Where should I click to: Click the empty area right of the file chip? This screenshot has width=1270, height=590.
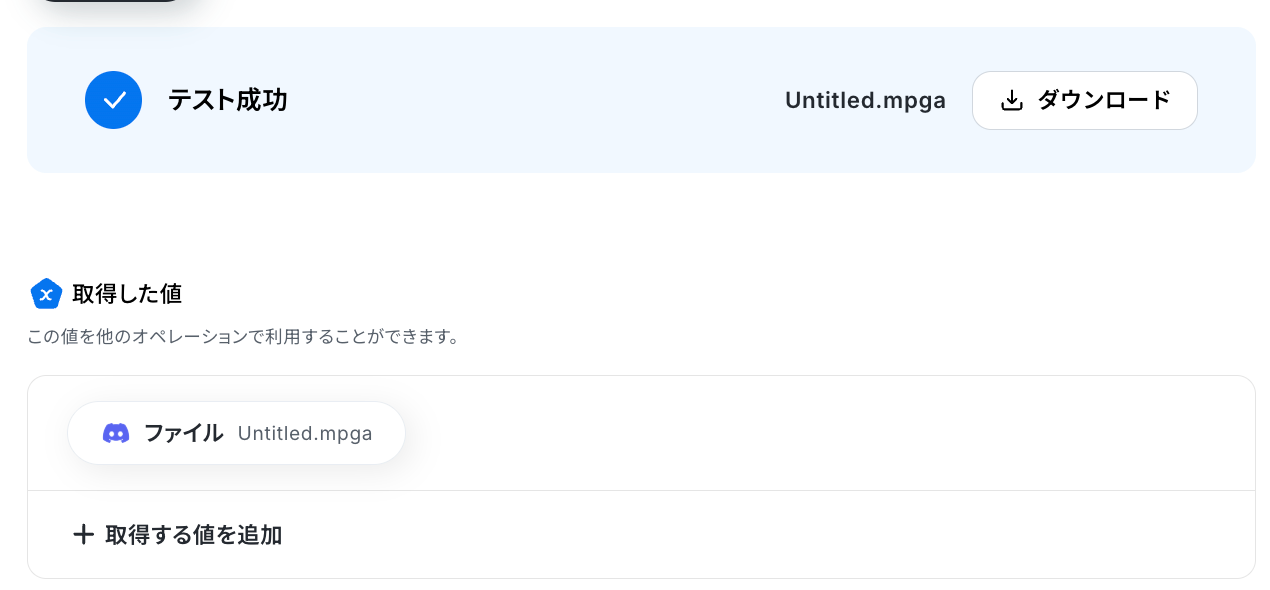coord(830,433)
